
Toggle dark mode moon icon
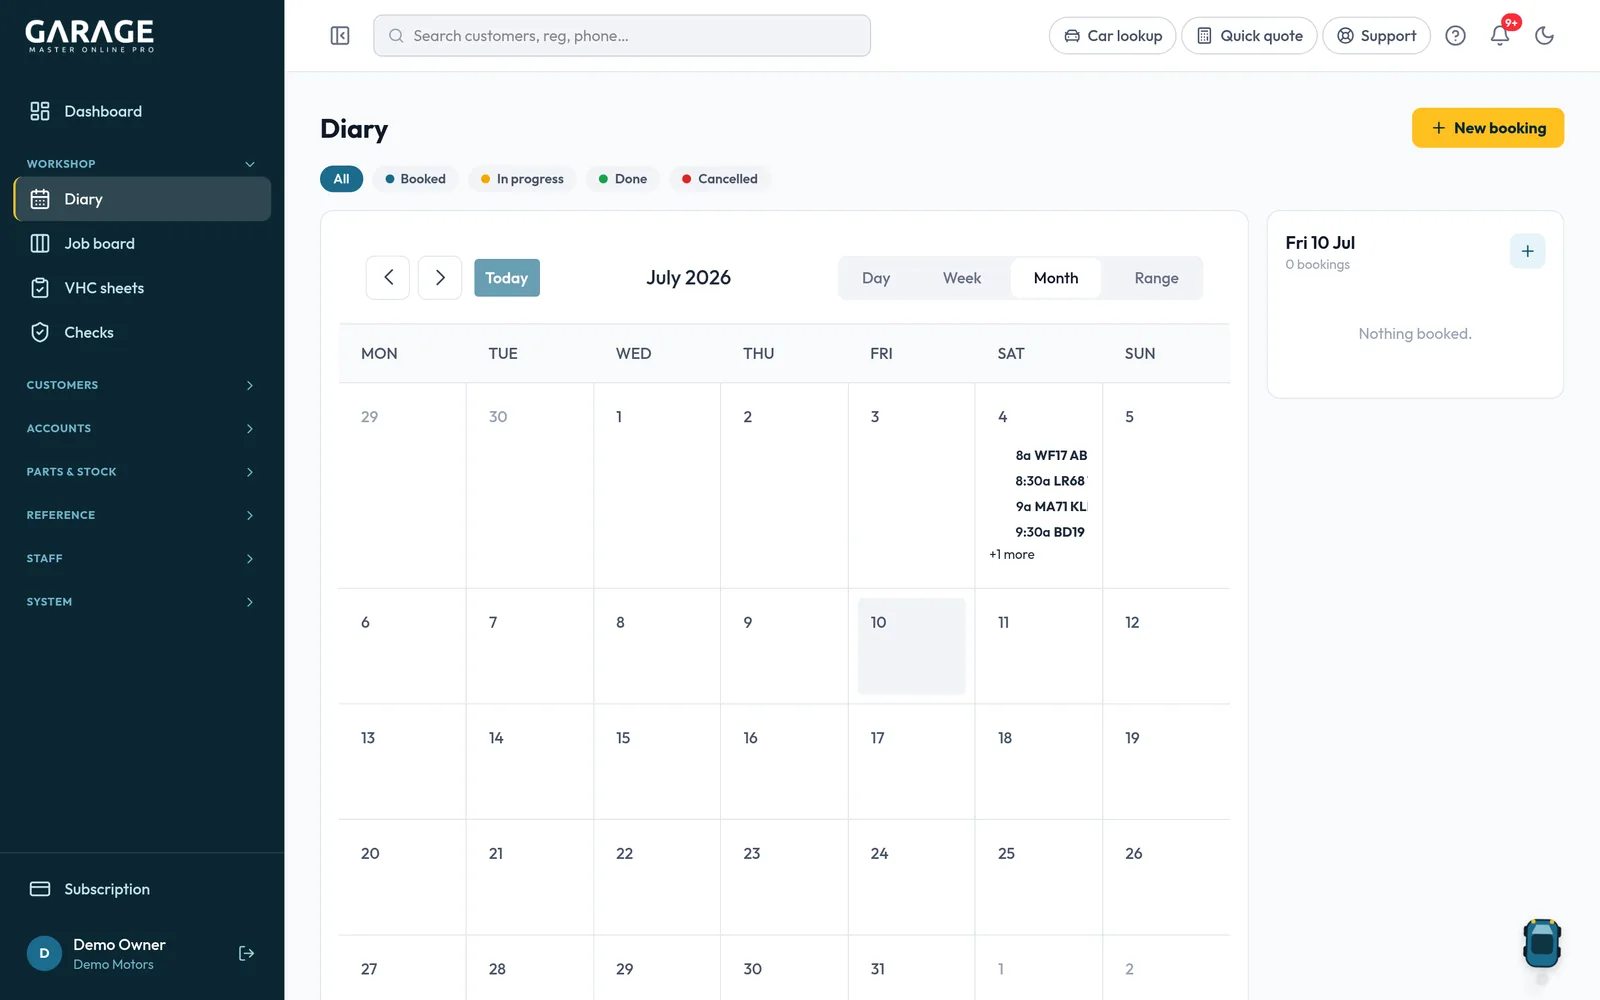pos(1544,36)
